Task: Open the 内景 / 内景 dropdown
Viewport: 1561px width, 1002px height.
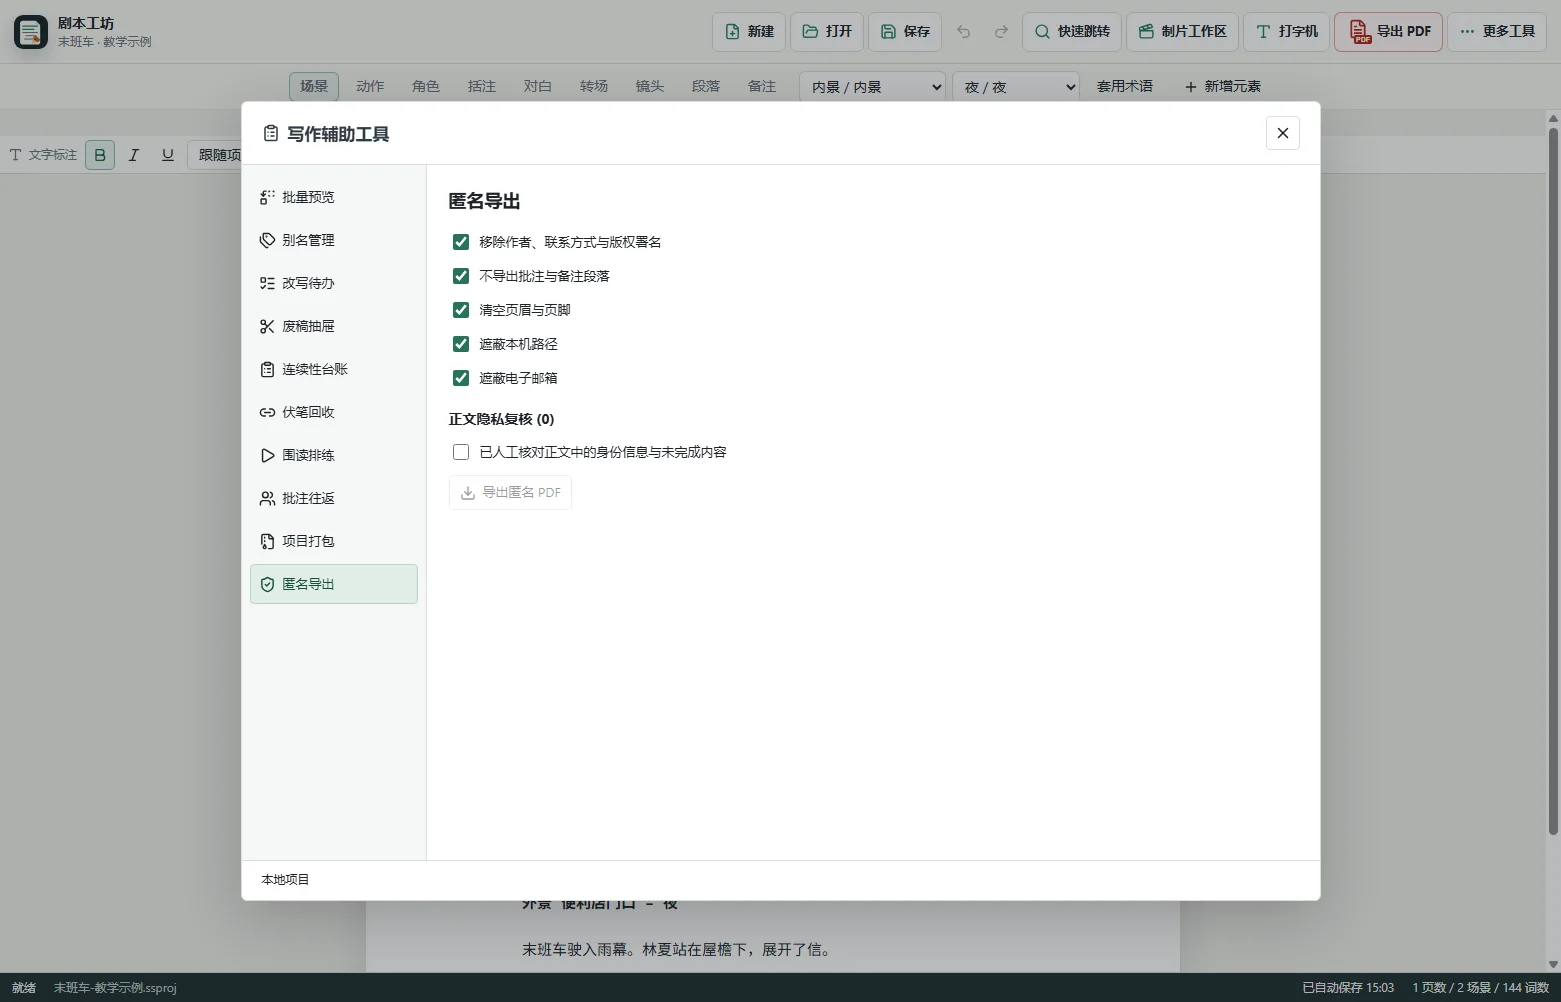Action: coord(872,87)
